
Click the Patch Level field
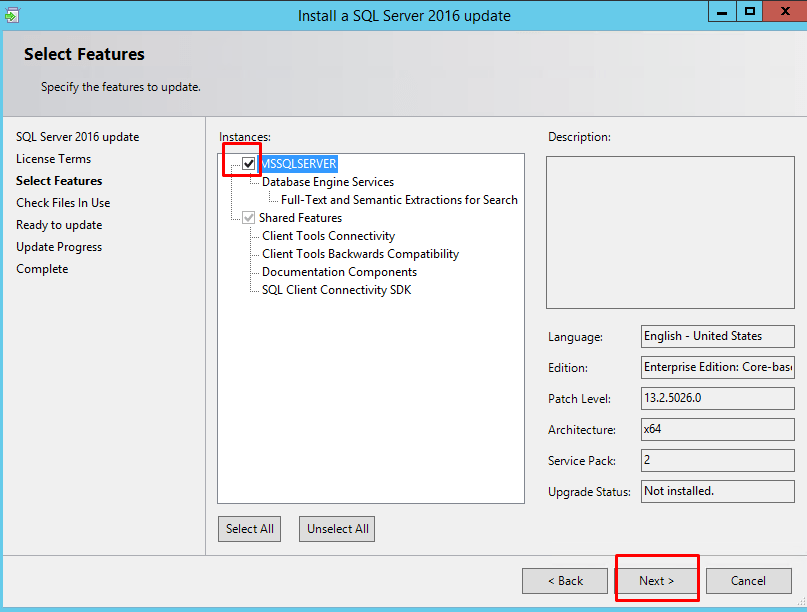(718, 398)
